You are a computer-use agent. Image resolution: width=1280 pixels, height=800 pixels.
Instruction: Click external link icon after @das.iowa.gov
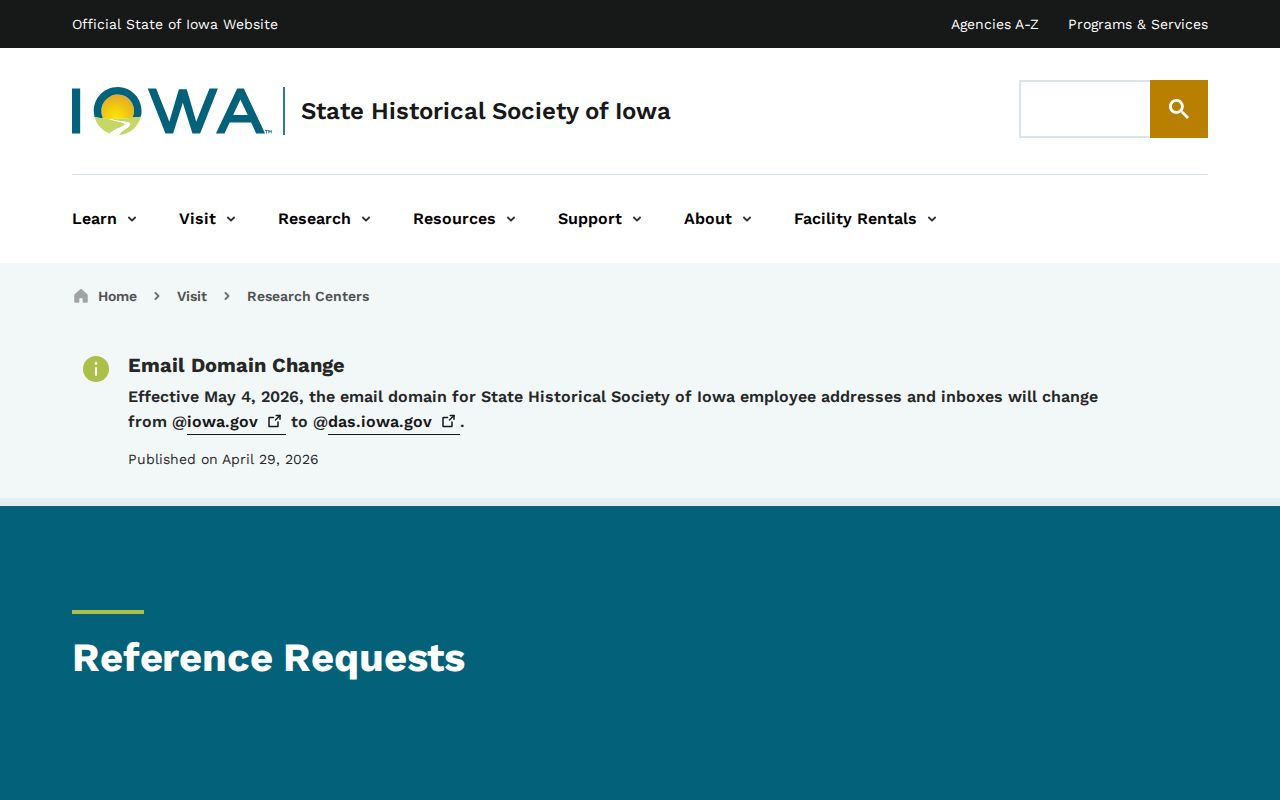click(449, 421)
